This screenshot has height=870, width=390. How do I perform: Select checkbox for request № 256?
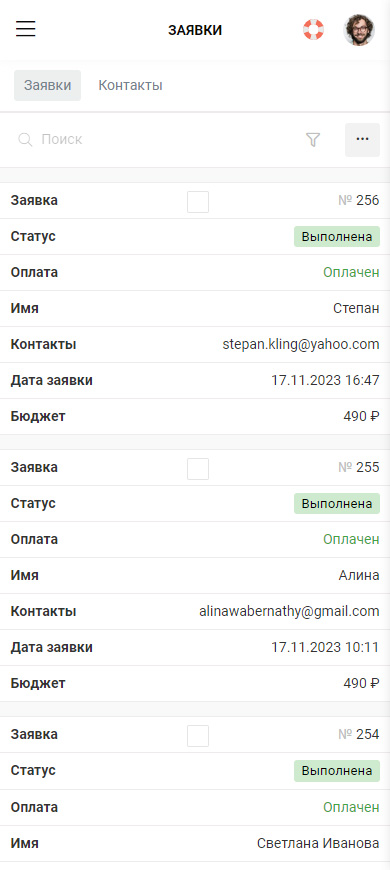[x=198, y=202]
